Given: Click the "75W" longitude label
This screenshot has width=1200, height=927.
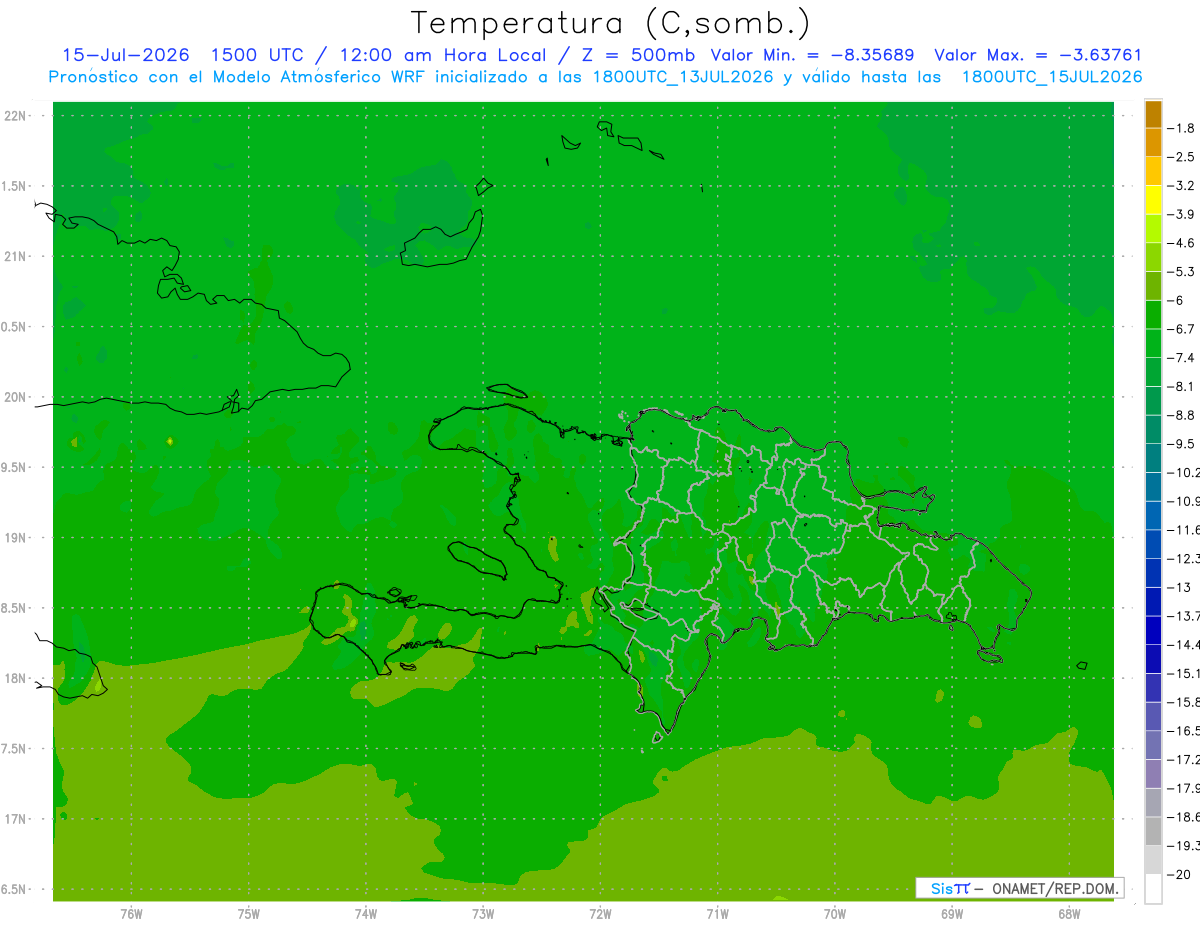Looking at the screenshot, I should [x=248, y=914].
